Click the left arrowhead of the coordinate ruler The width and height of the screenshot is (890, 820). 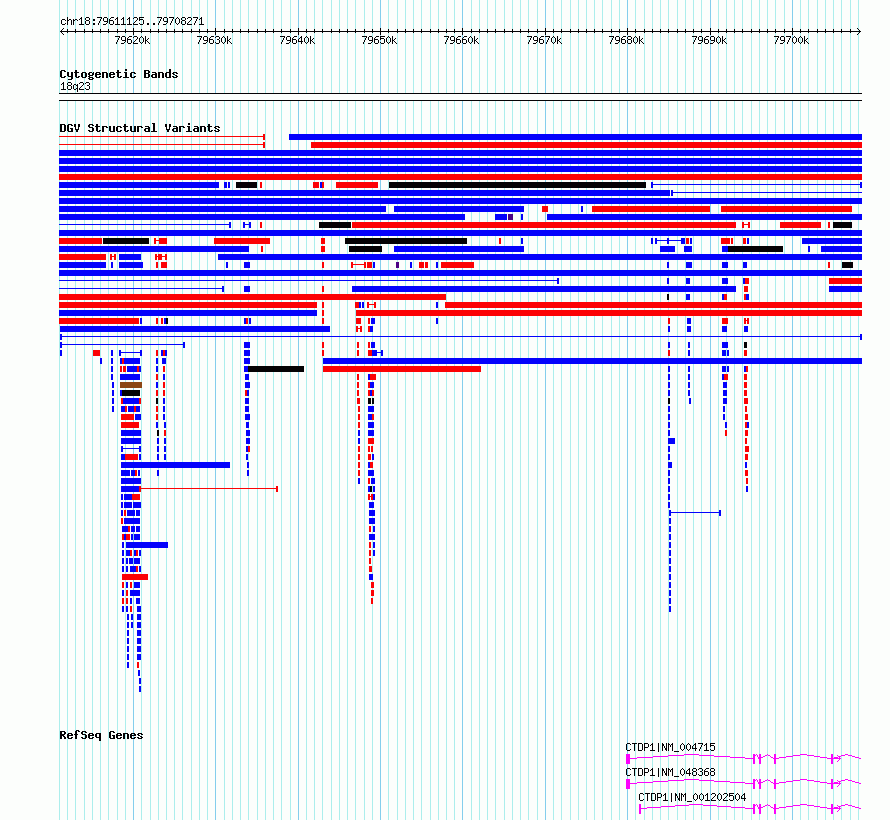click(62, 32)
